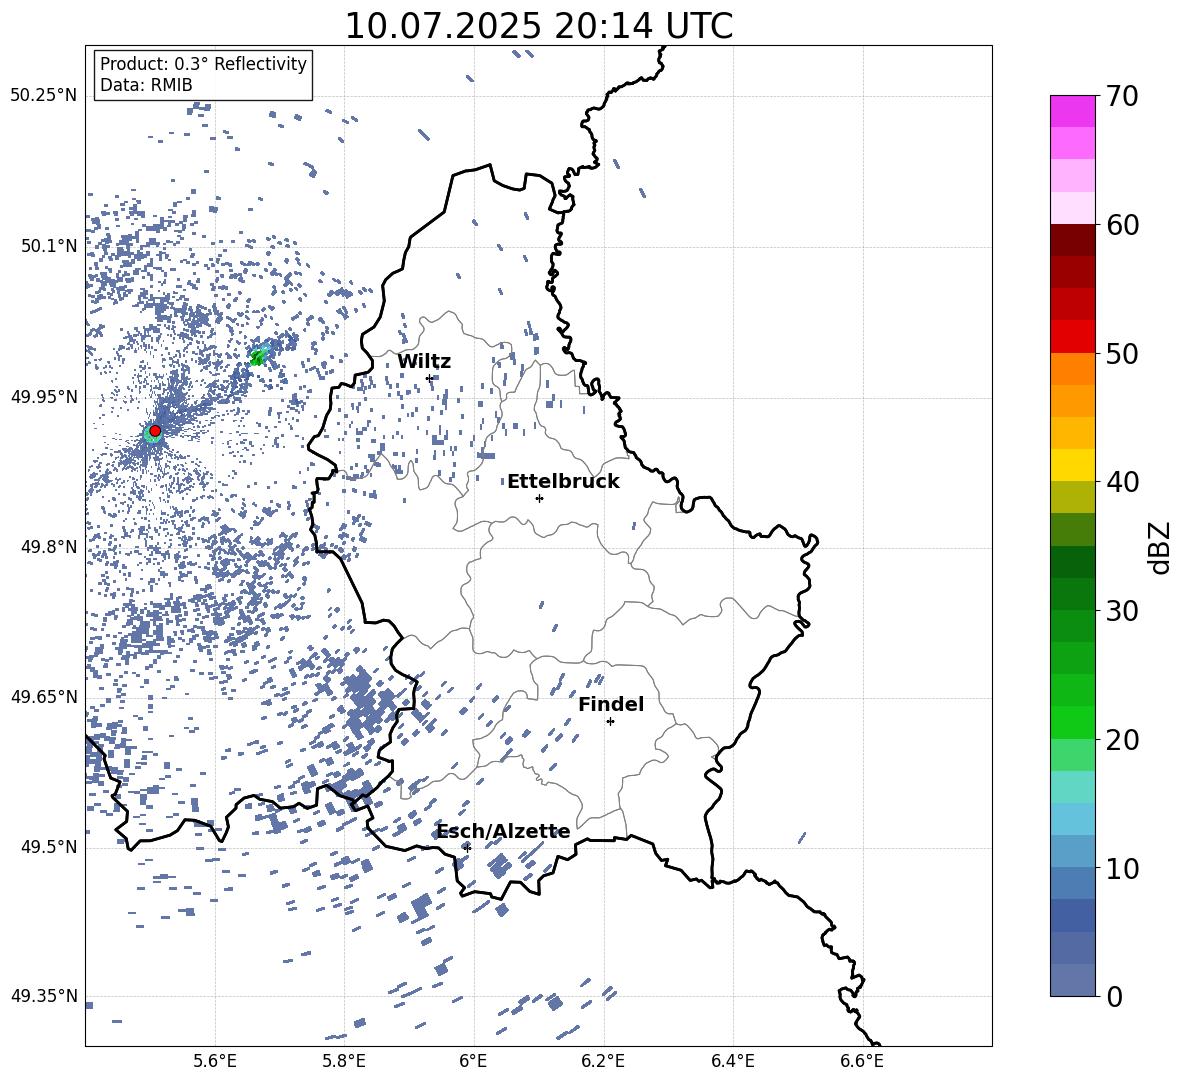
Task: Click the Esch/Alzette station cross marker
Action: [467, 848]
